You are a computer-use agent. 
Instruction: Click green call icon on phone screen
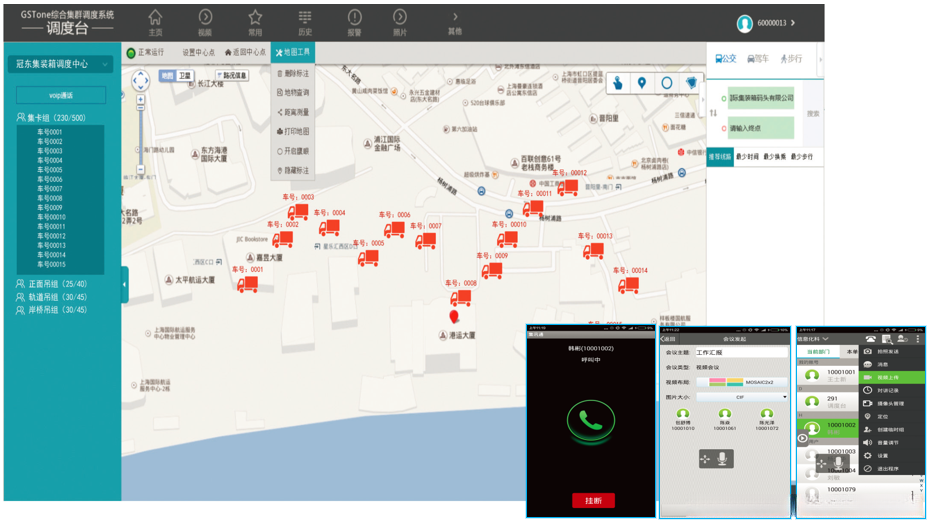click(x=591, y=420)
